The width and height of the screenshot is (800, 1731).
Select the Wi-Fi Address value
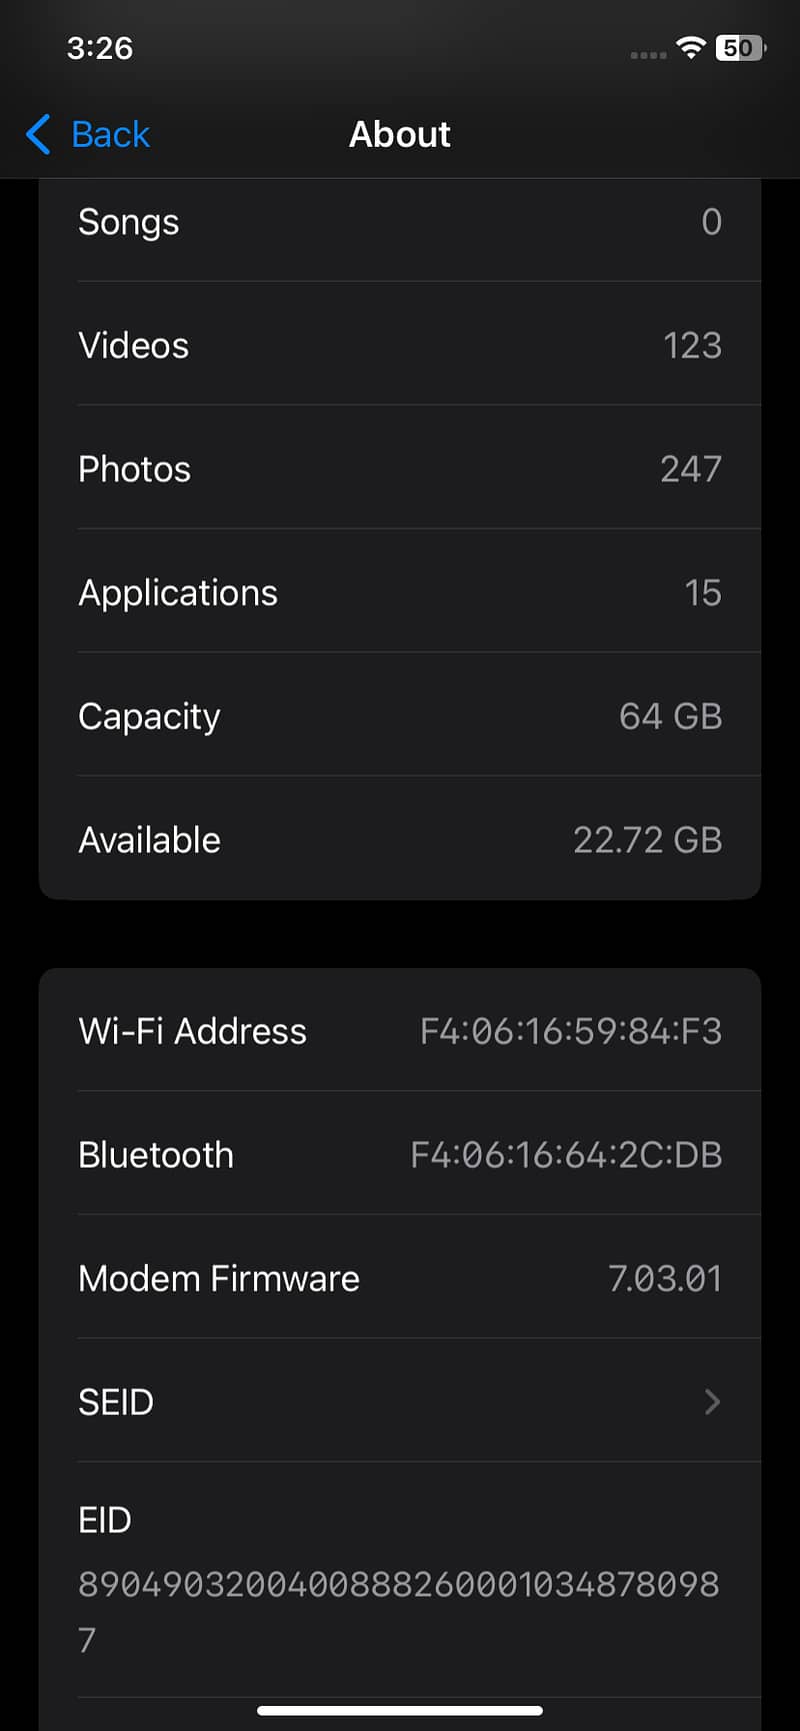570,1031
